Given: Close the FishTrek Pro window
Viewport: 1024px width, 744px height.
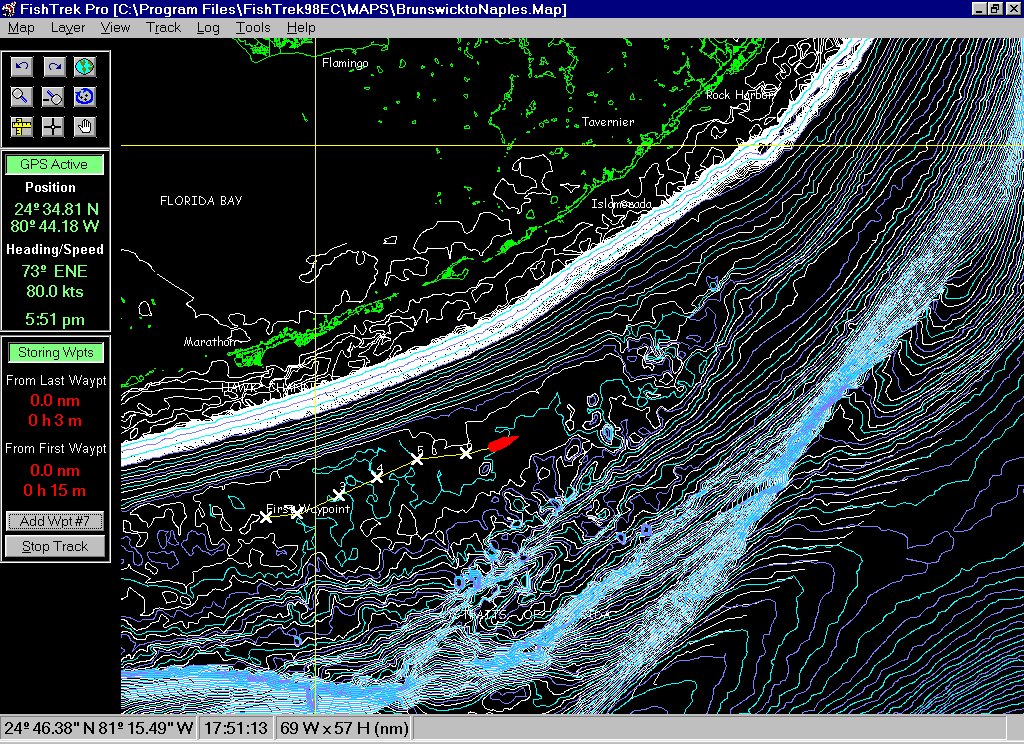Looking at the screenshot, I should (1012, 8).
